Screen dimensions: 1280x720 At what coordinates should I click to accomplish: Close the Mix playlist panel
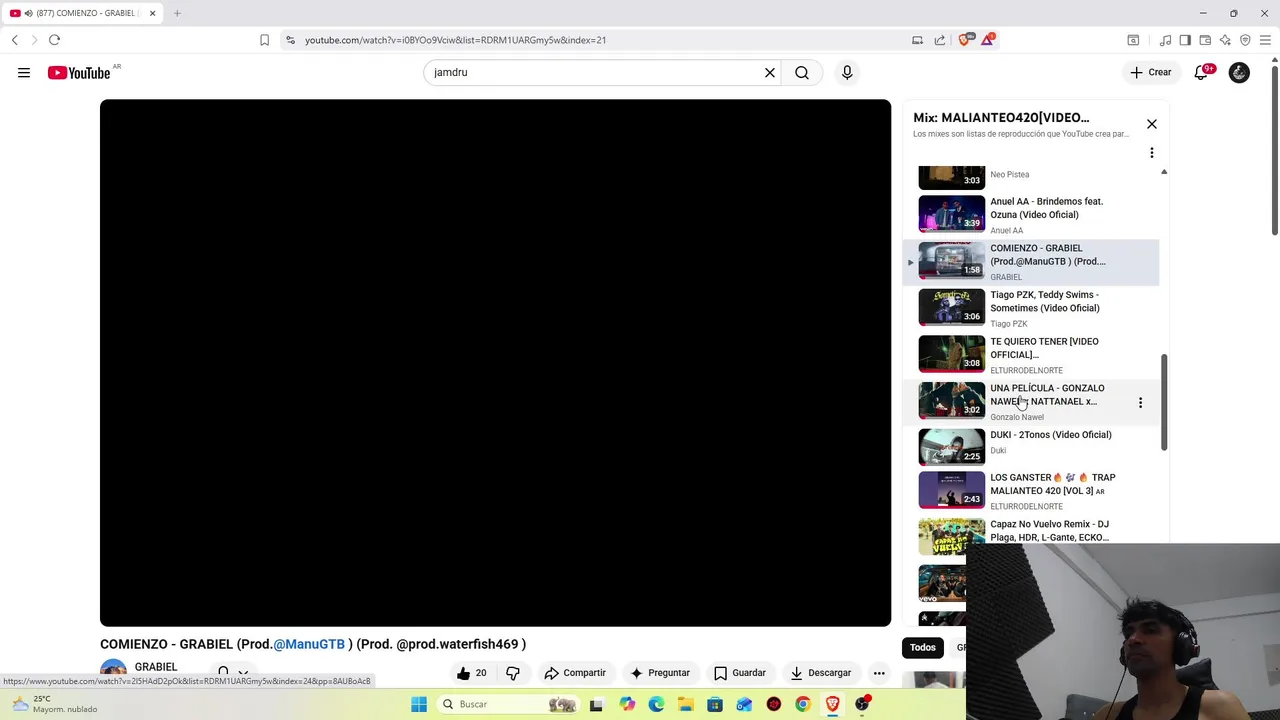coord(1152,124)
